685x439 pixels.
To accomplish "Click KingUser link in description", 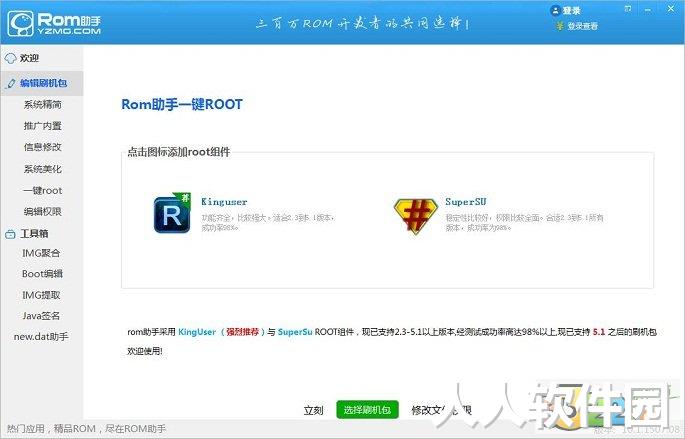I will pos(197,332).
